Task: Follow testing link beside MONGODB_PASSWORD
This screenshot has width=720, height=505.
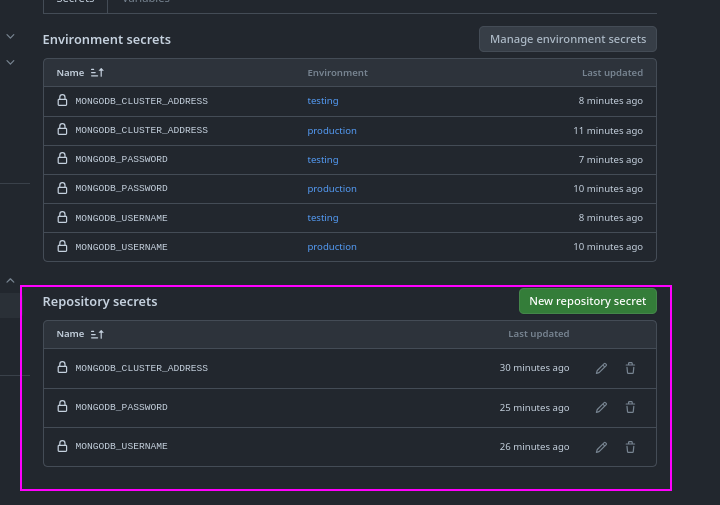Action: [x=322, y=160]
